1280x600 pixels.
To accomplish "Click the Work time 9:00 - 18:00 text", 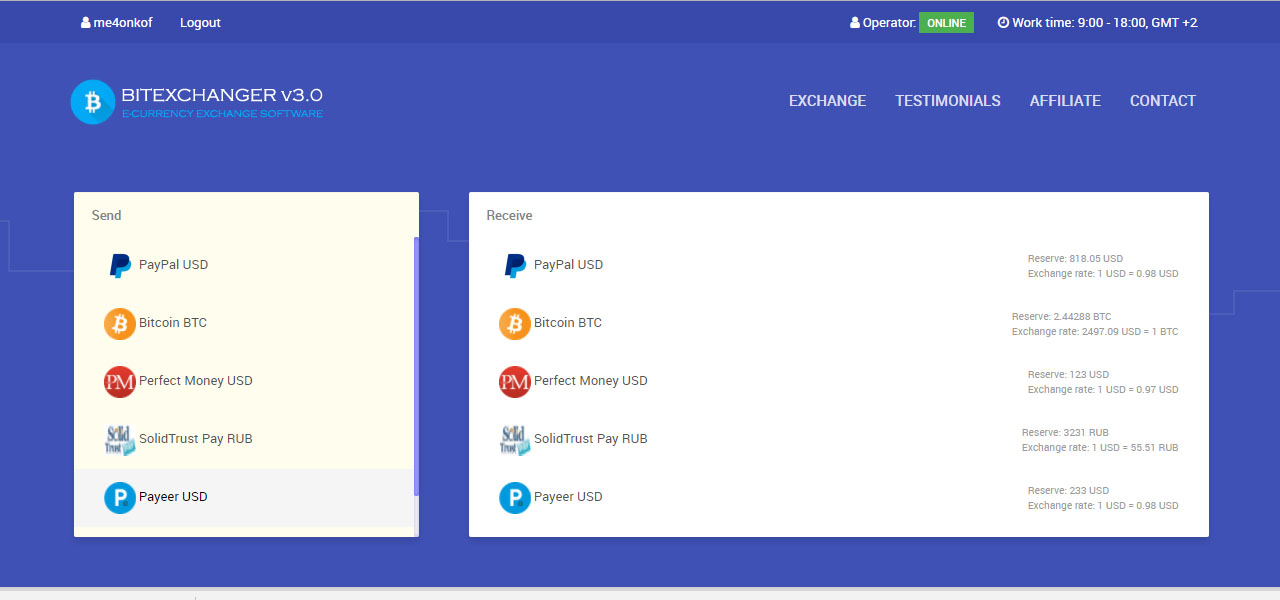I will point(1105,22).
